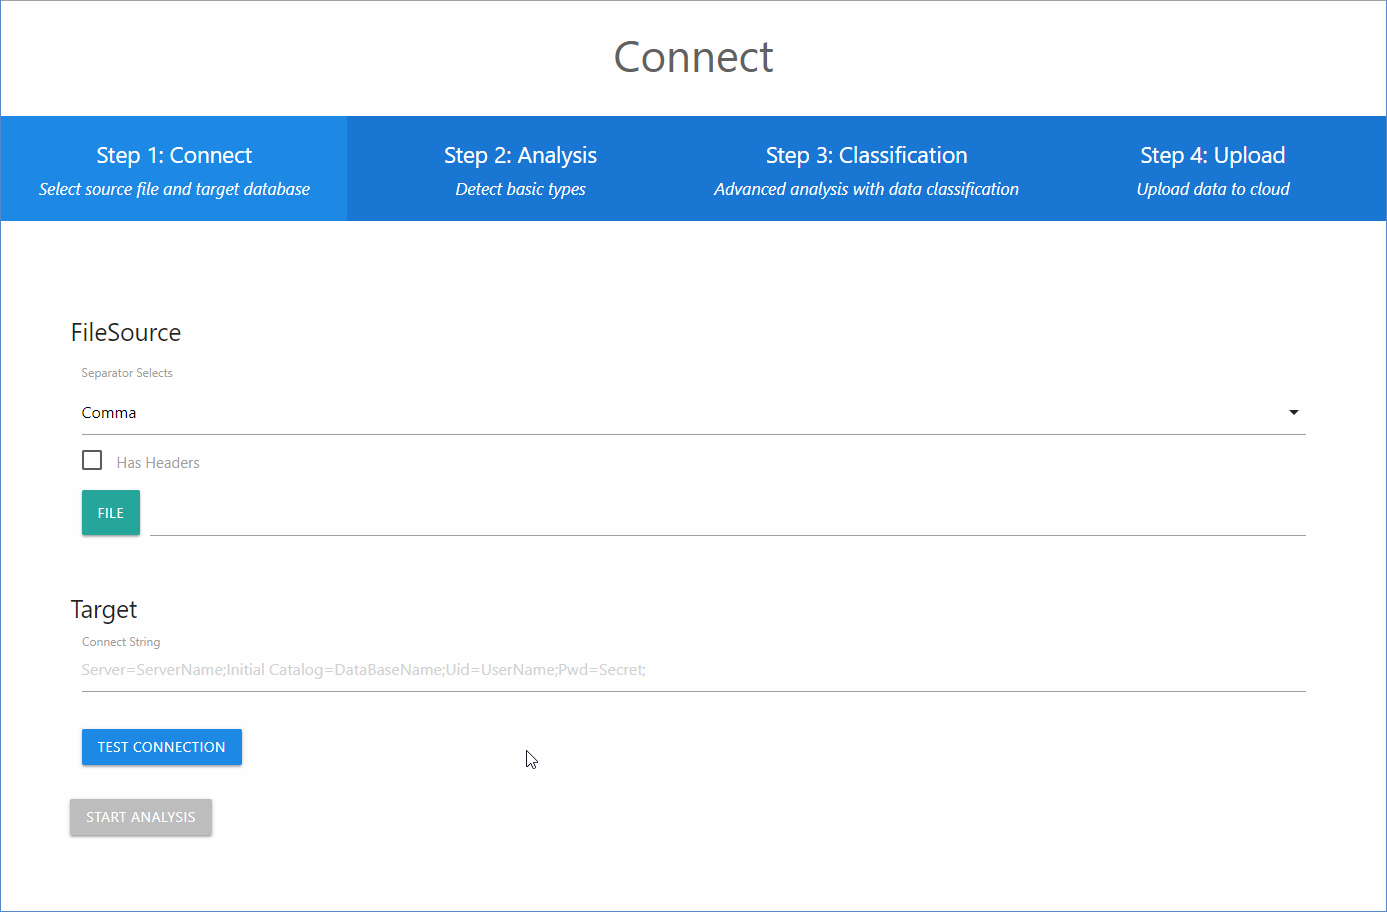1387x912 pixels.
Task: Click the Connect String label
Action: click(121, 642)
